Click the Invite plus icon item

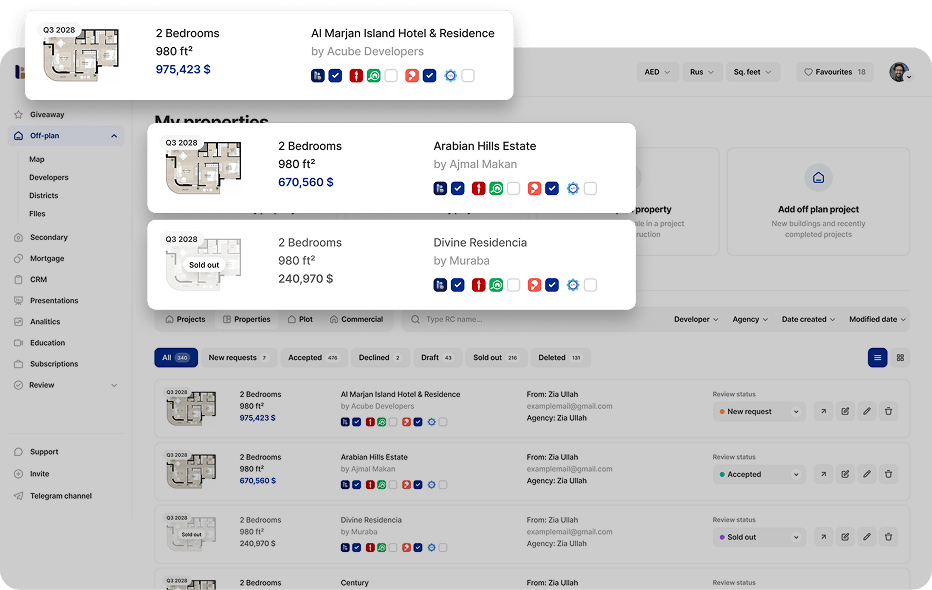tap(18, 474)
